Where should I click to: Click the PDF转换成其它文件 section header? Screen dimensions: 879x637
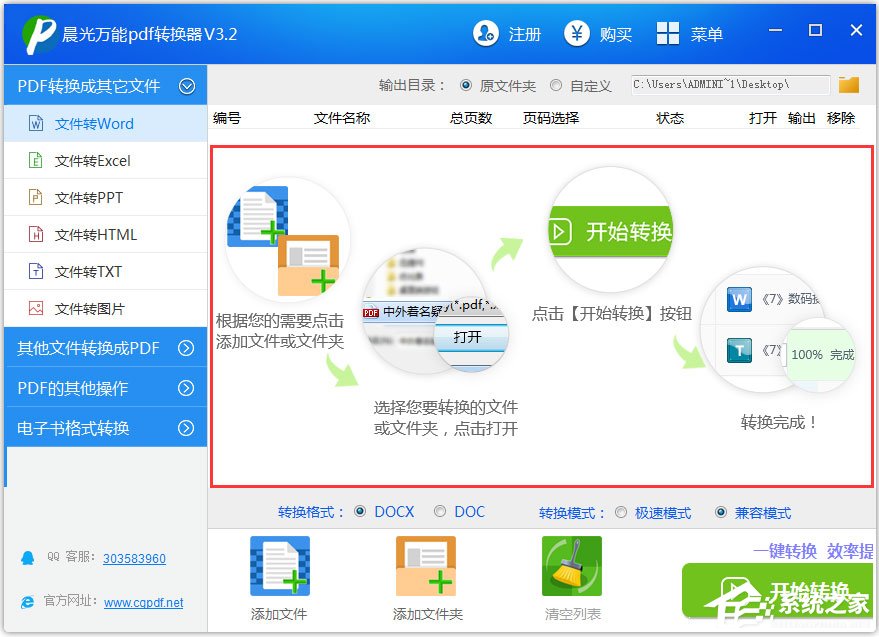point(105,86)
